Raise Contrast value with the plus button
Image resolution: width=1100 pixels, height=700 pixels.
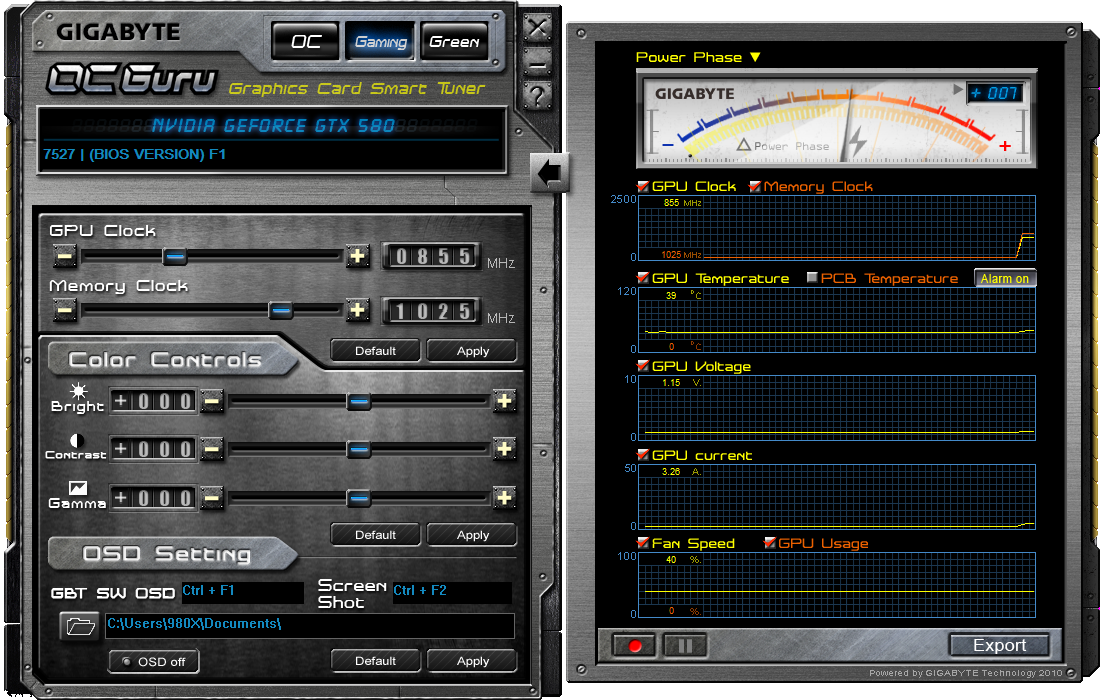pos(504,449)
